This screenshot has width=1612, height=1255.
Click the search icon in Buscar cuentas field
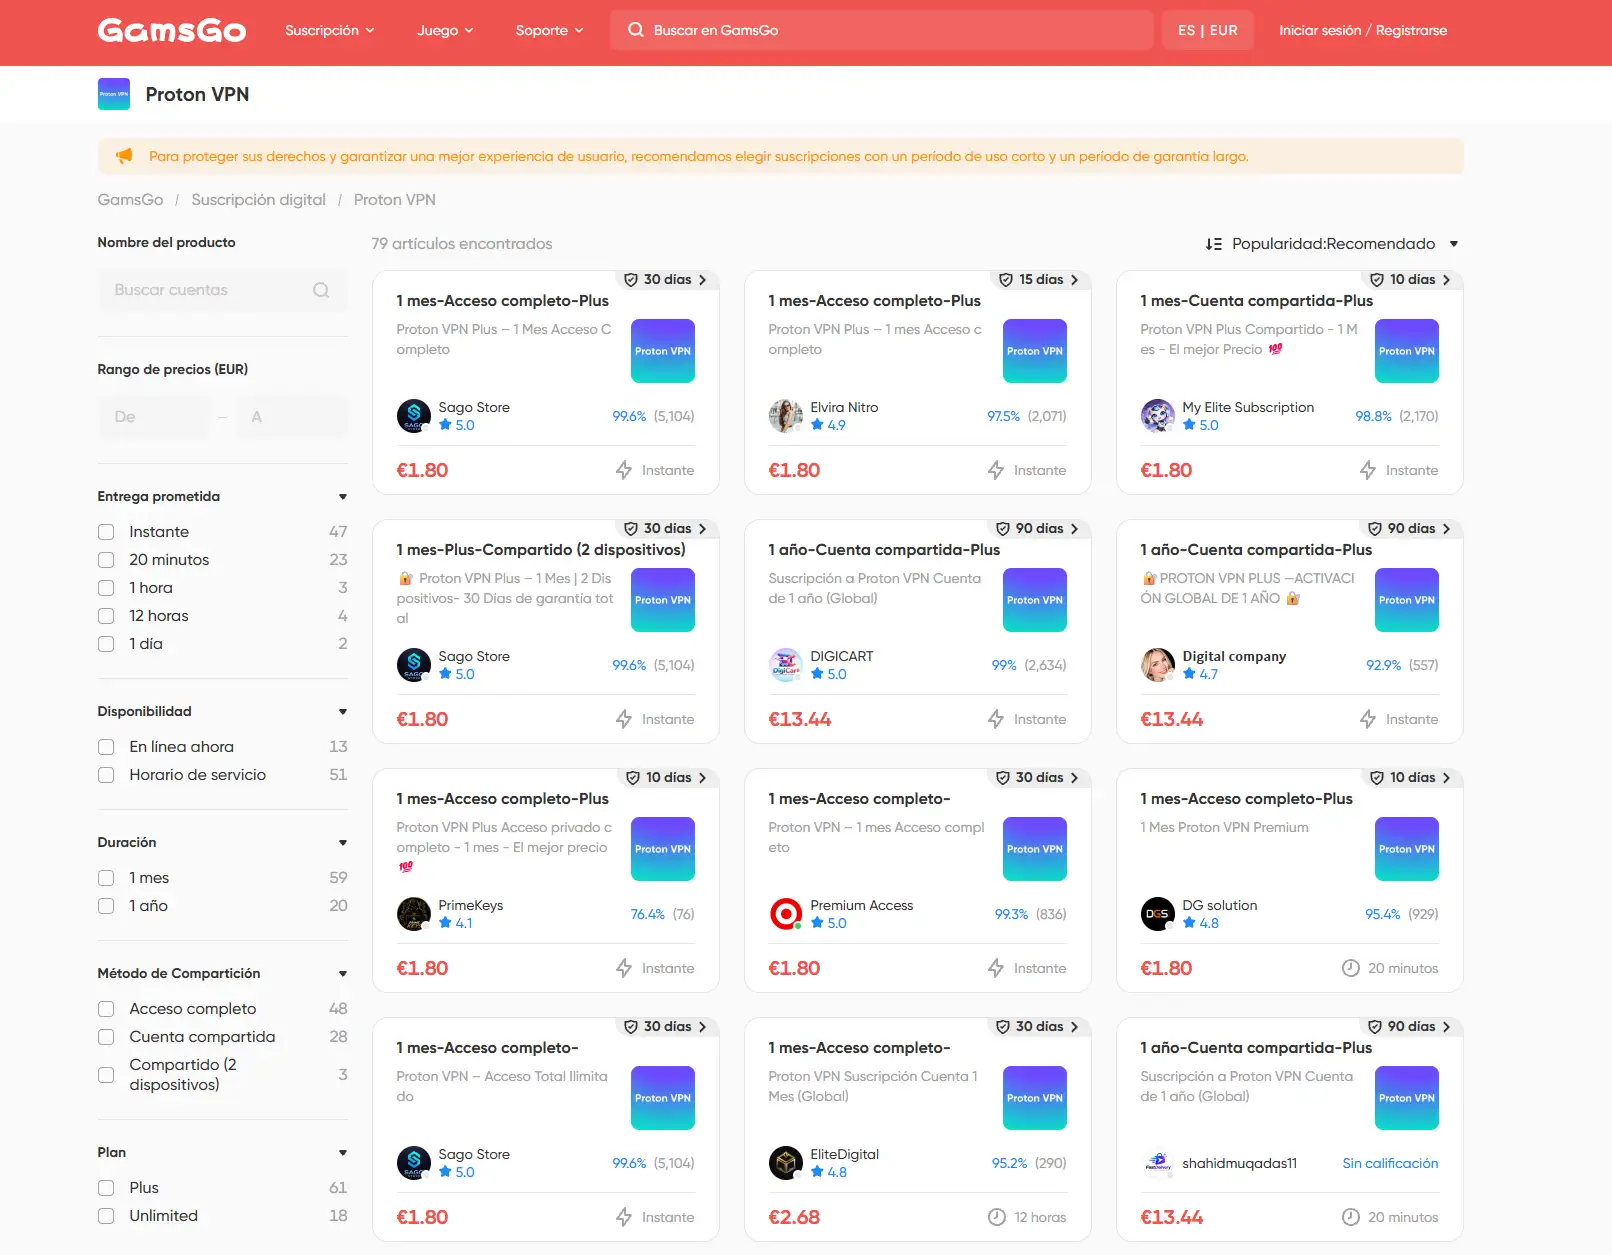coord(321,290)
